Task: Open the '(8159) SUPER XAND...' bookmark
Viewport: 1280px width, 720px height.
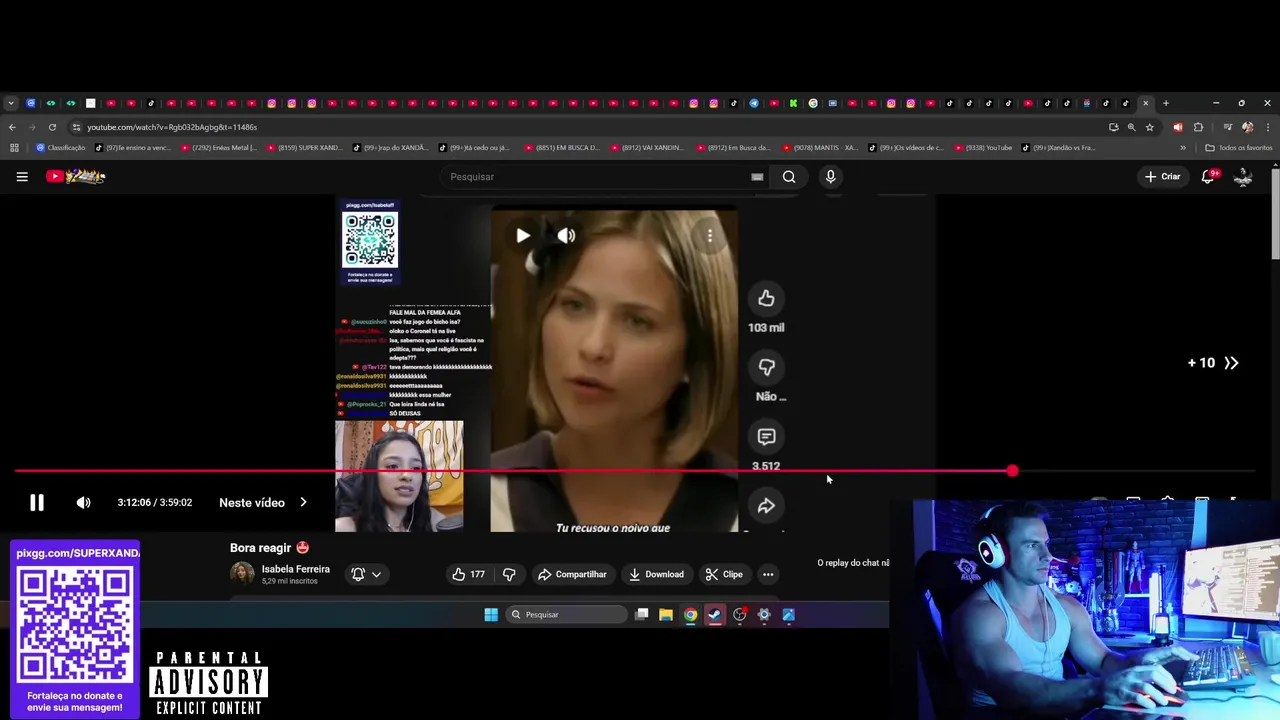Action: click(304, 148)
